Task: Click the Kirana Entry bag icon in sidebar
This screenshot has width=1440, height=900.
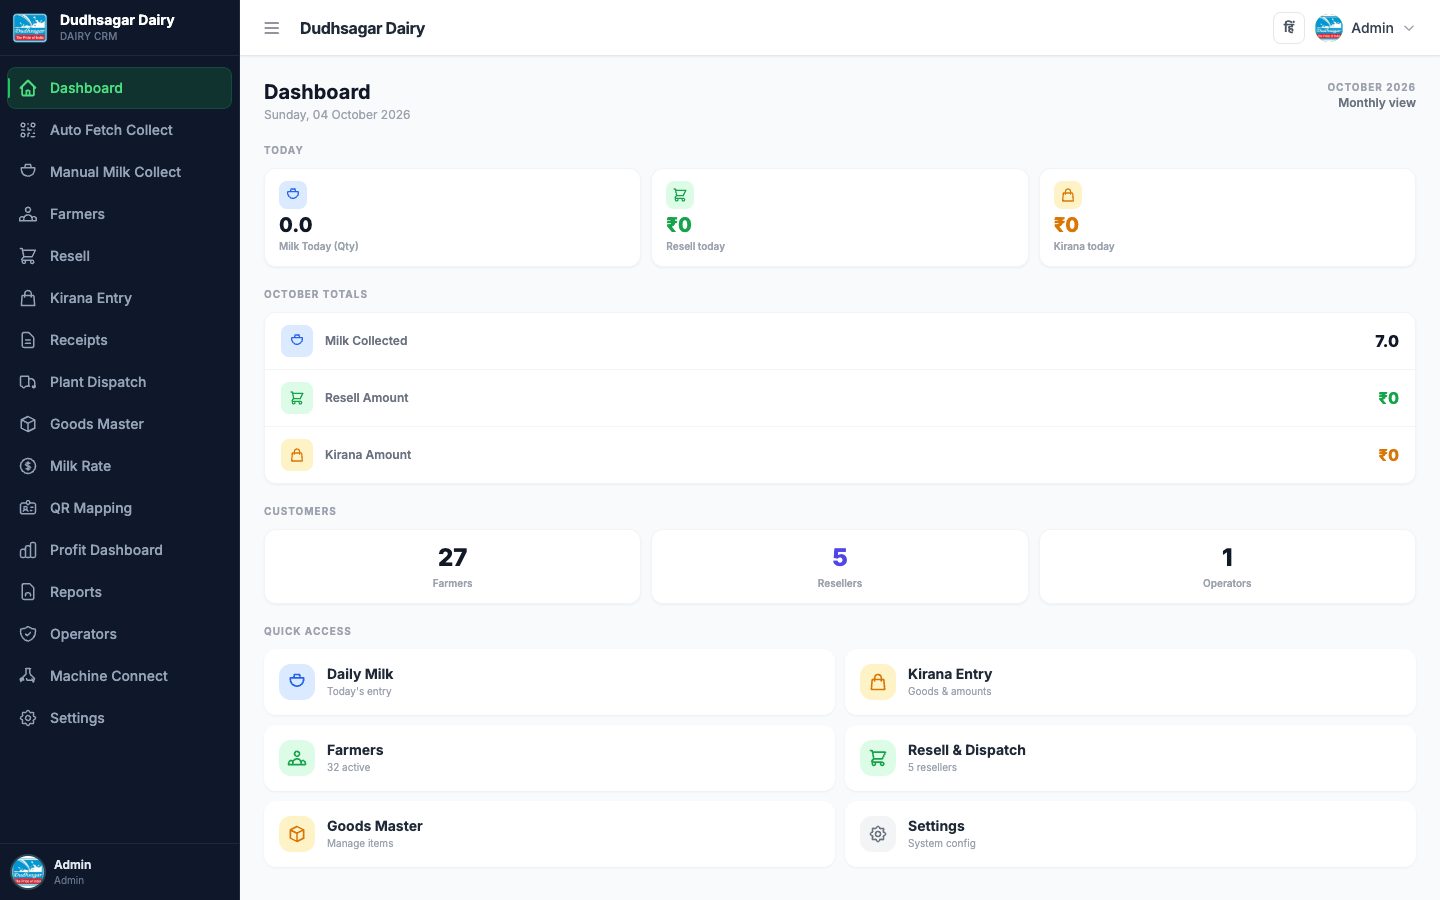Action: pos(28,298)
